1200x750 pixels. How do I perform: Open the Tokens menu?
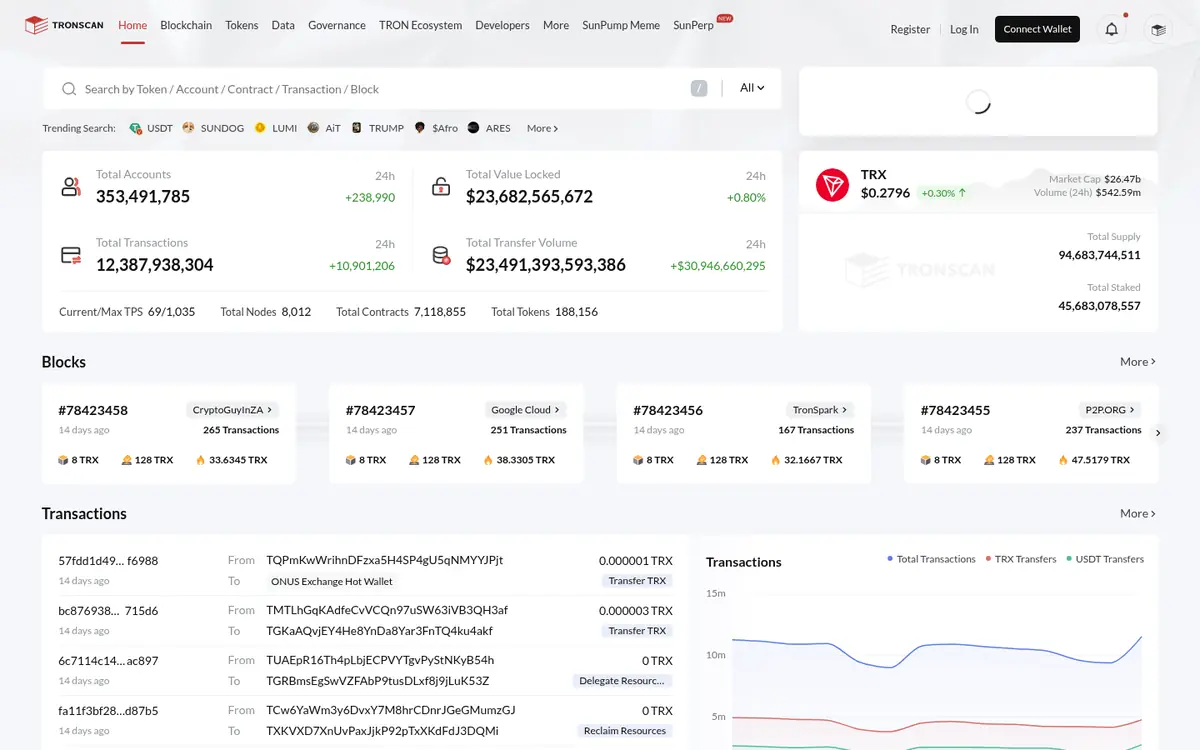pyautogui.click(x=242, y=25)
